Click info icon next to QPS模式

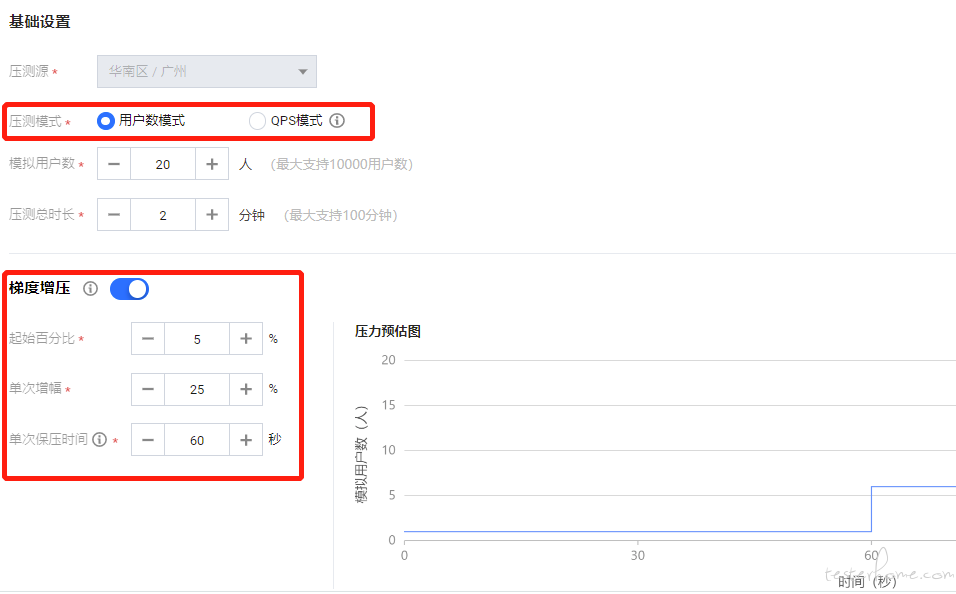pyautogui.click(x=337, y=121)
